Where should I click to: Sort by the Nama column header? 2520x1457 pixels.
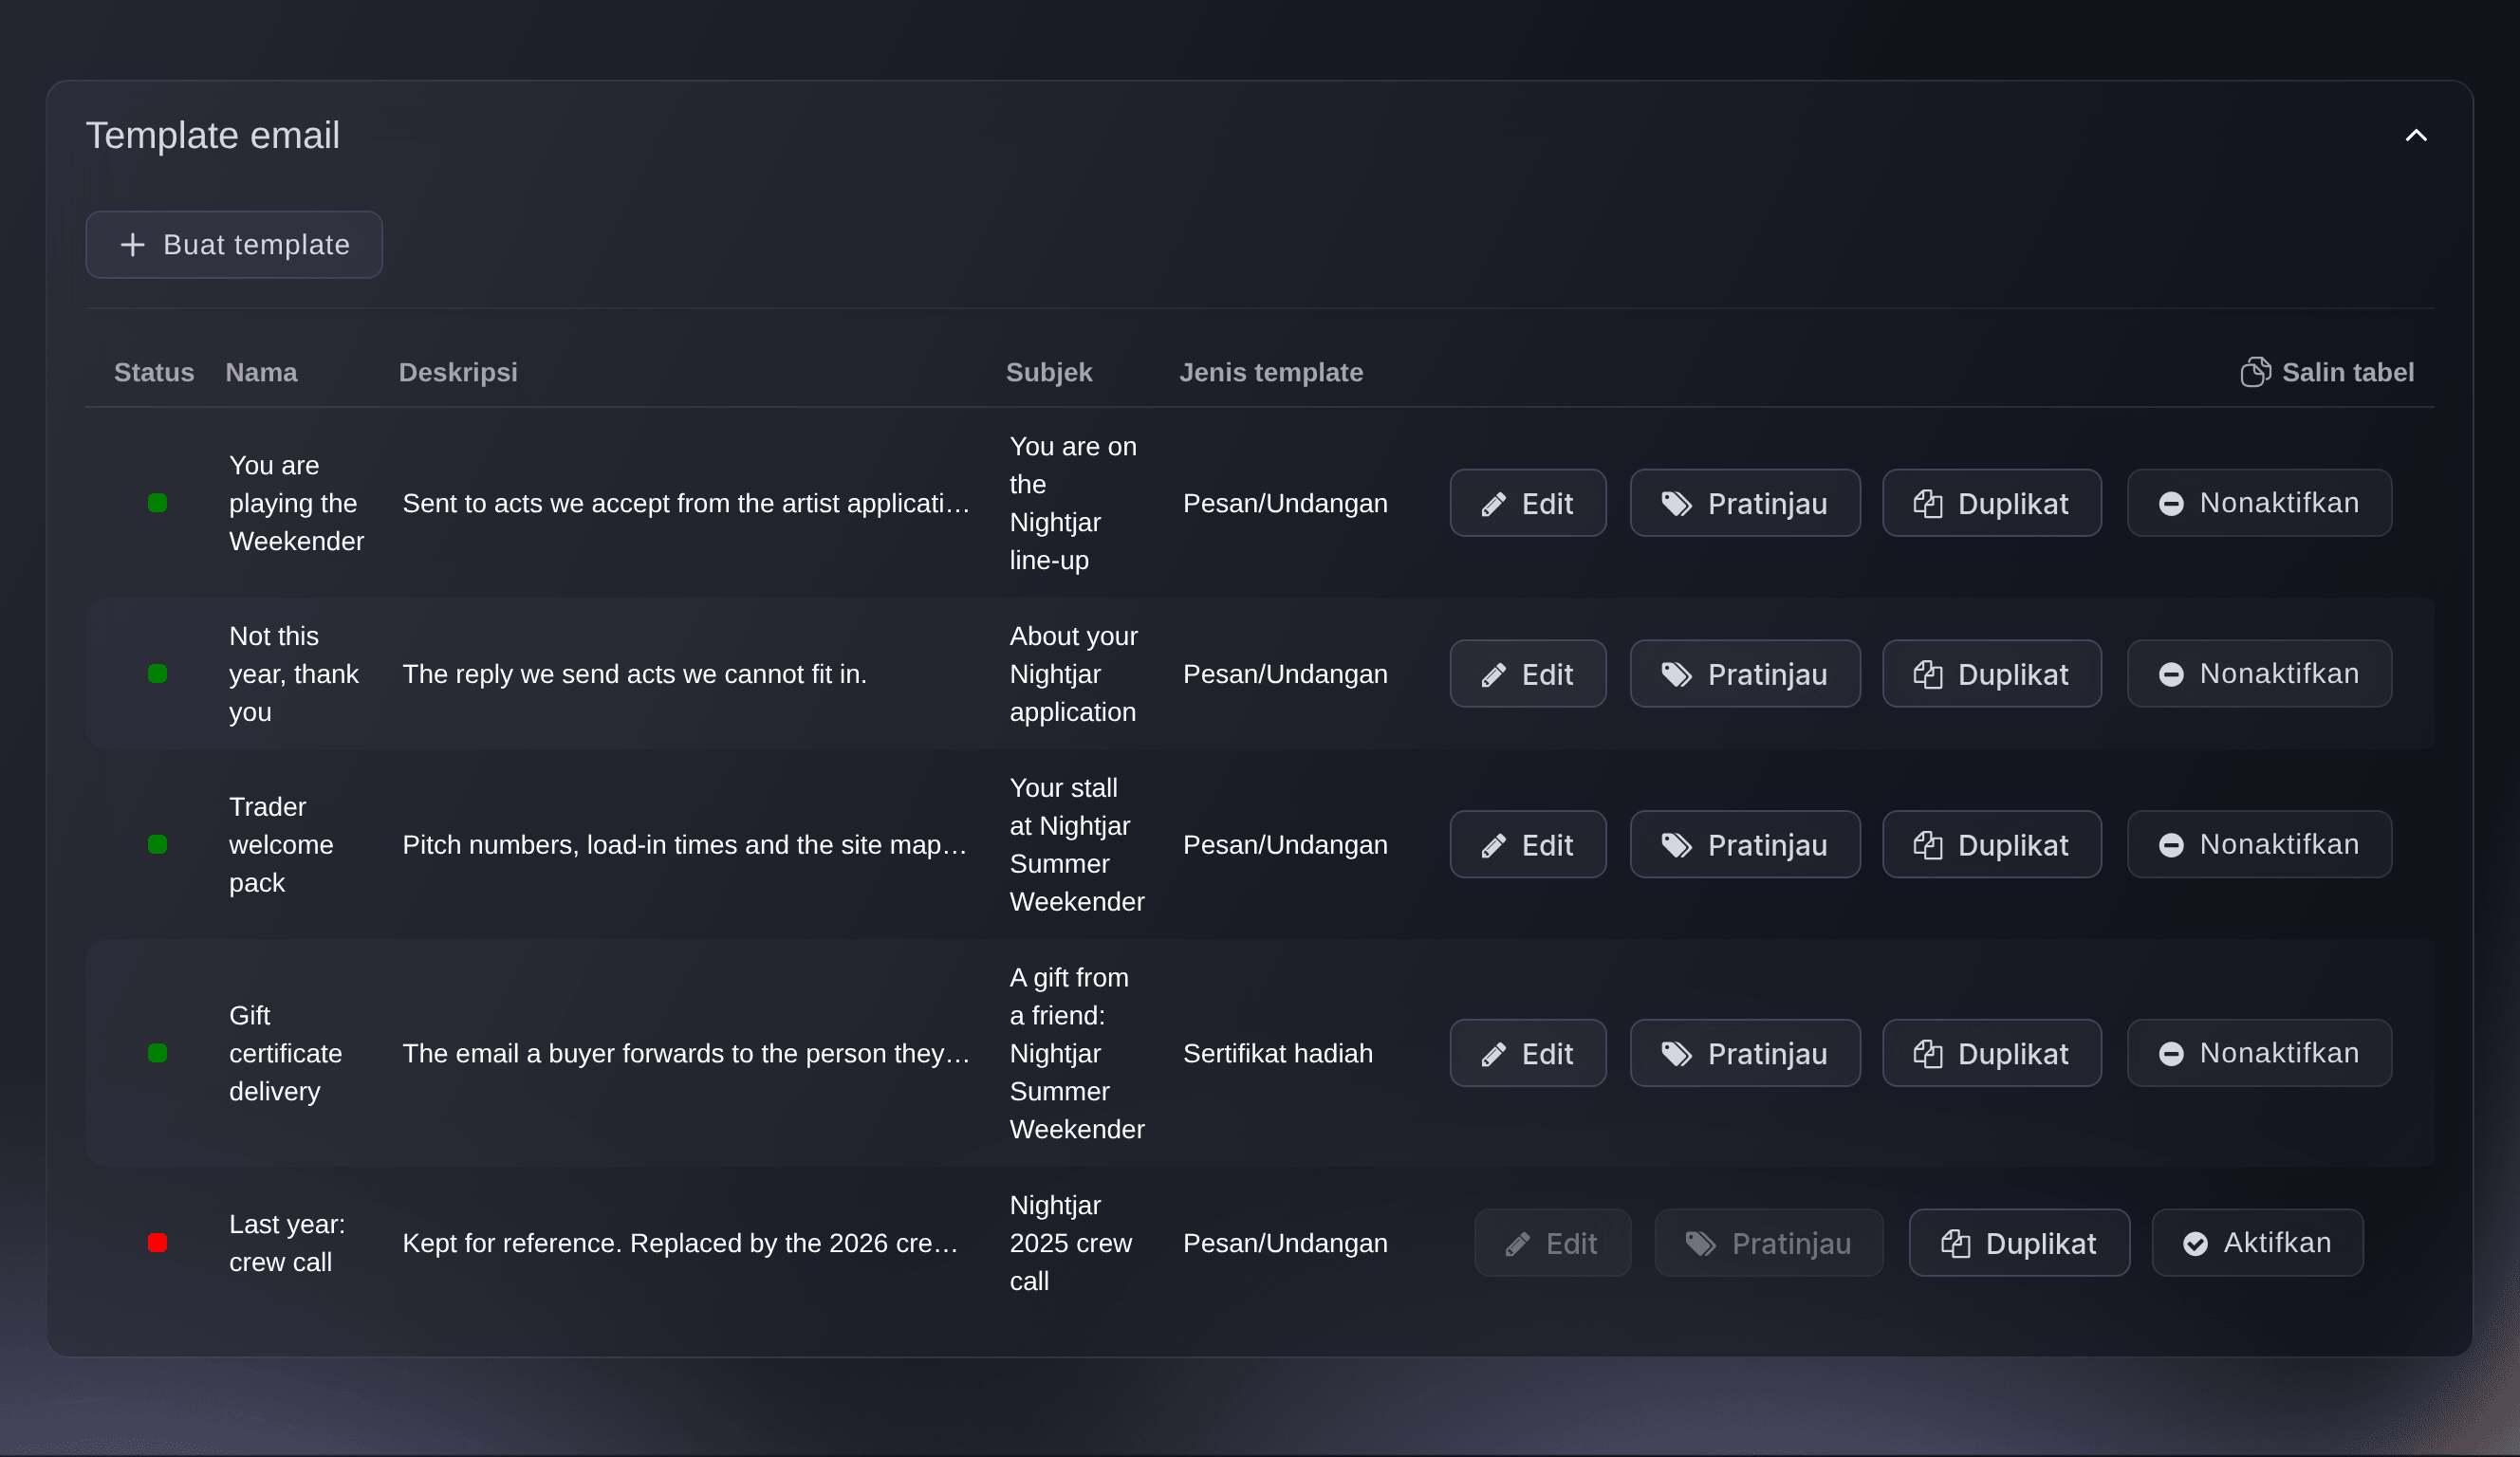pyautogui.click(x=261, y=372)
